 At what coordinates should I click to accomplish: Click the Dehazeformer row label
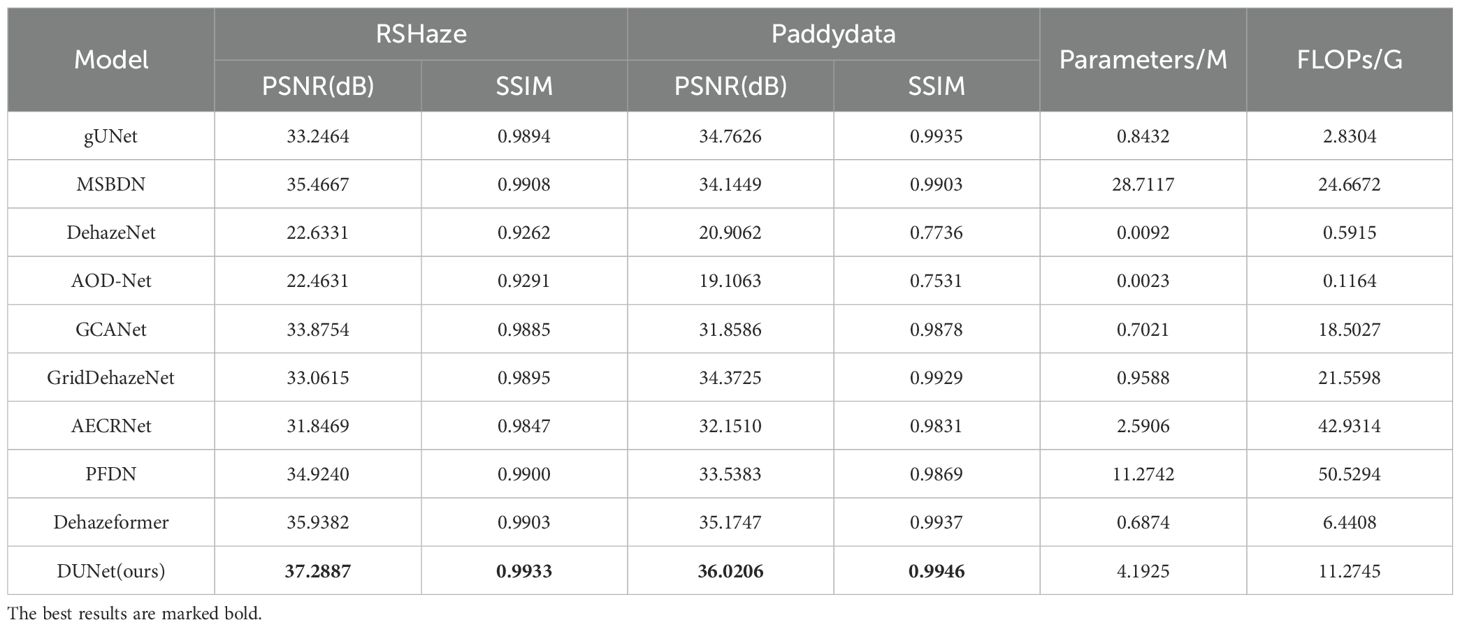(111, 522)
